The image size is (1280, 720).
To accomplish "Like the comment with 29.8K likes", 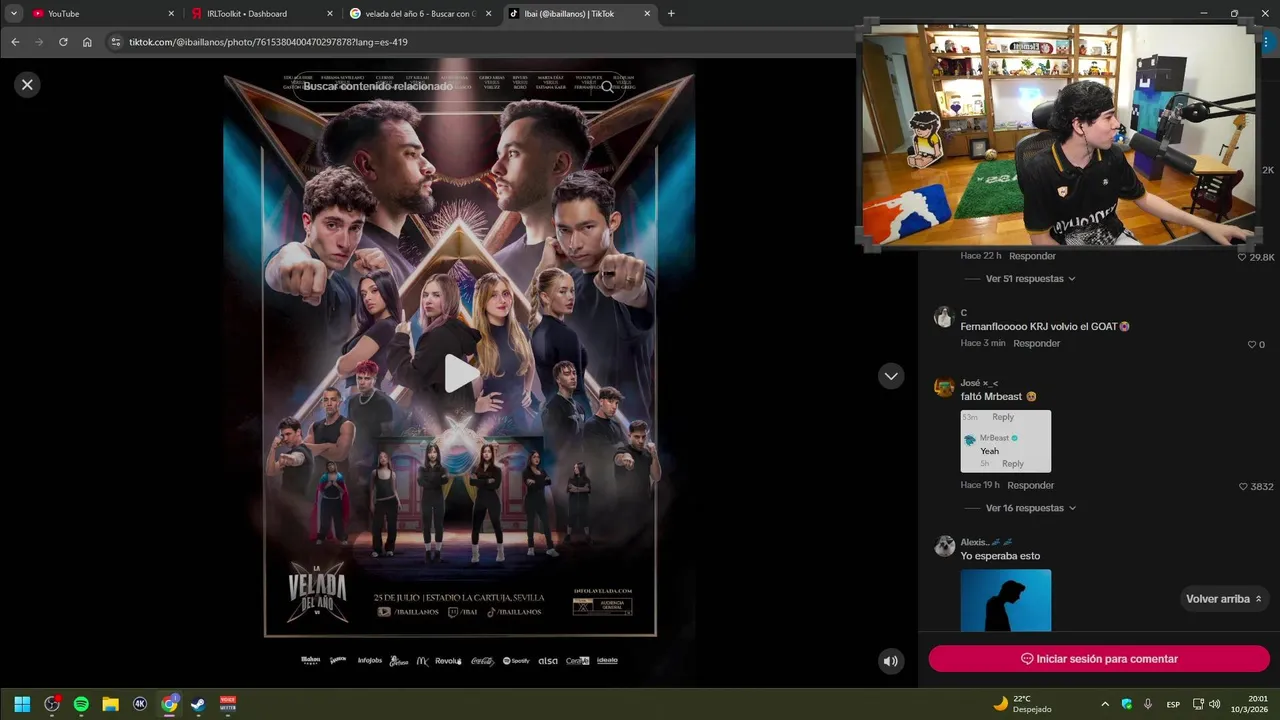I will pyautogui.click(x=1242, y=257).
